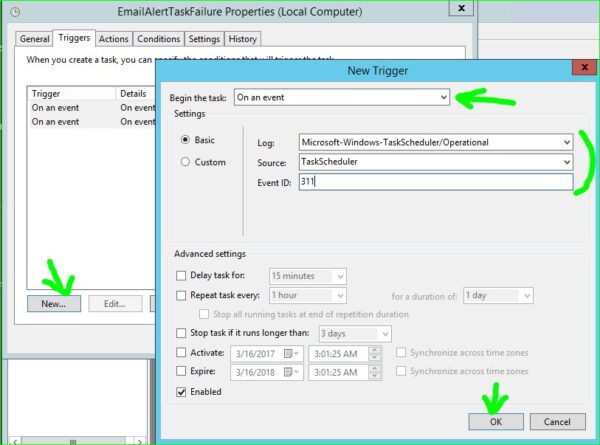
Task: Open the Expire date calendar picker icon
Action: pyautogui.click(x=291, y=372)
